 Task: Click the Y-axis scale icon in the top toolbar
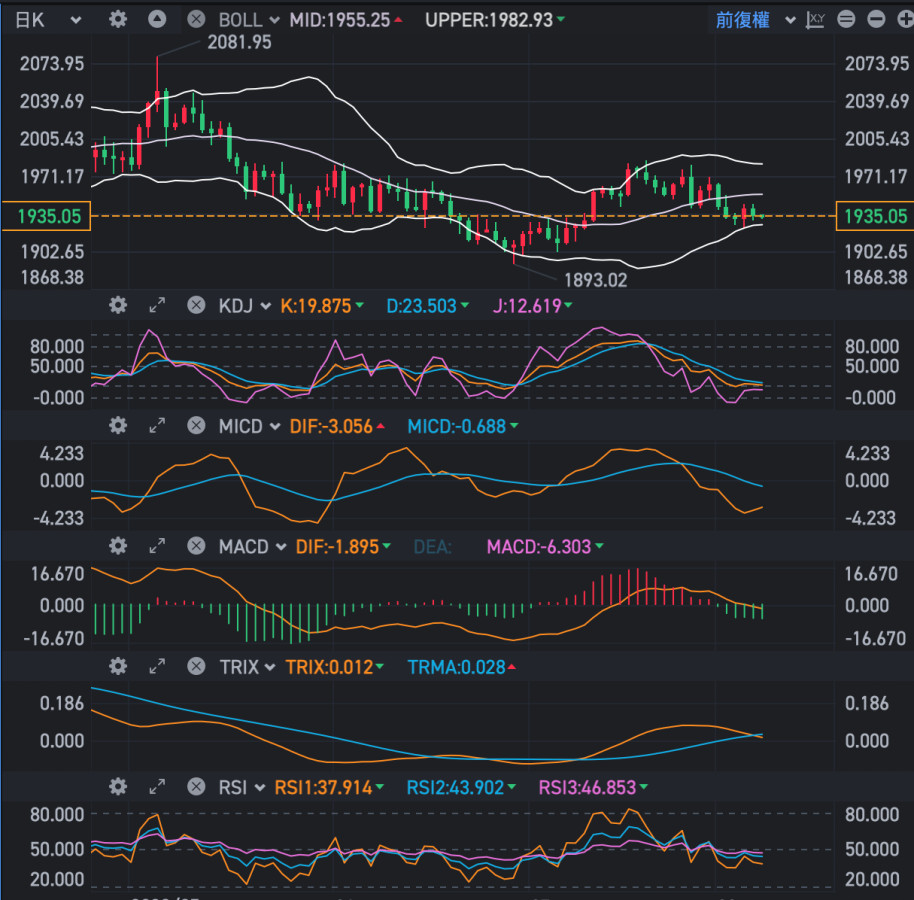[817, 19]
